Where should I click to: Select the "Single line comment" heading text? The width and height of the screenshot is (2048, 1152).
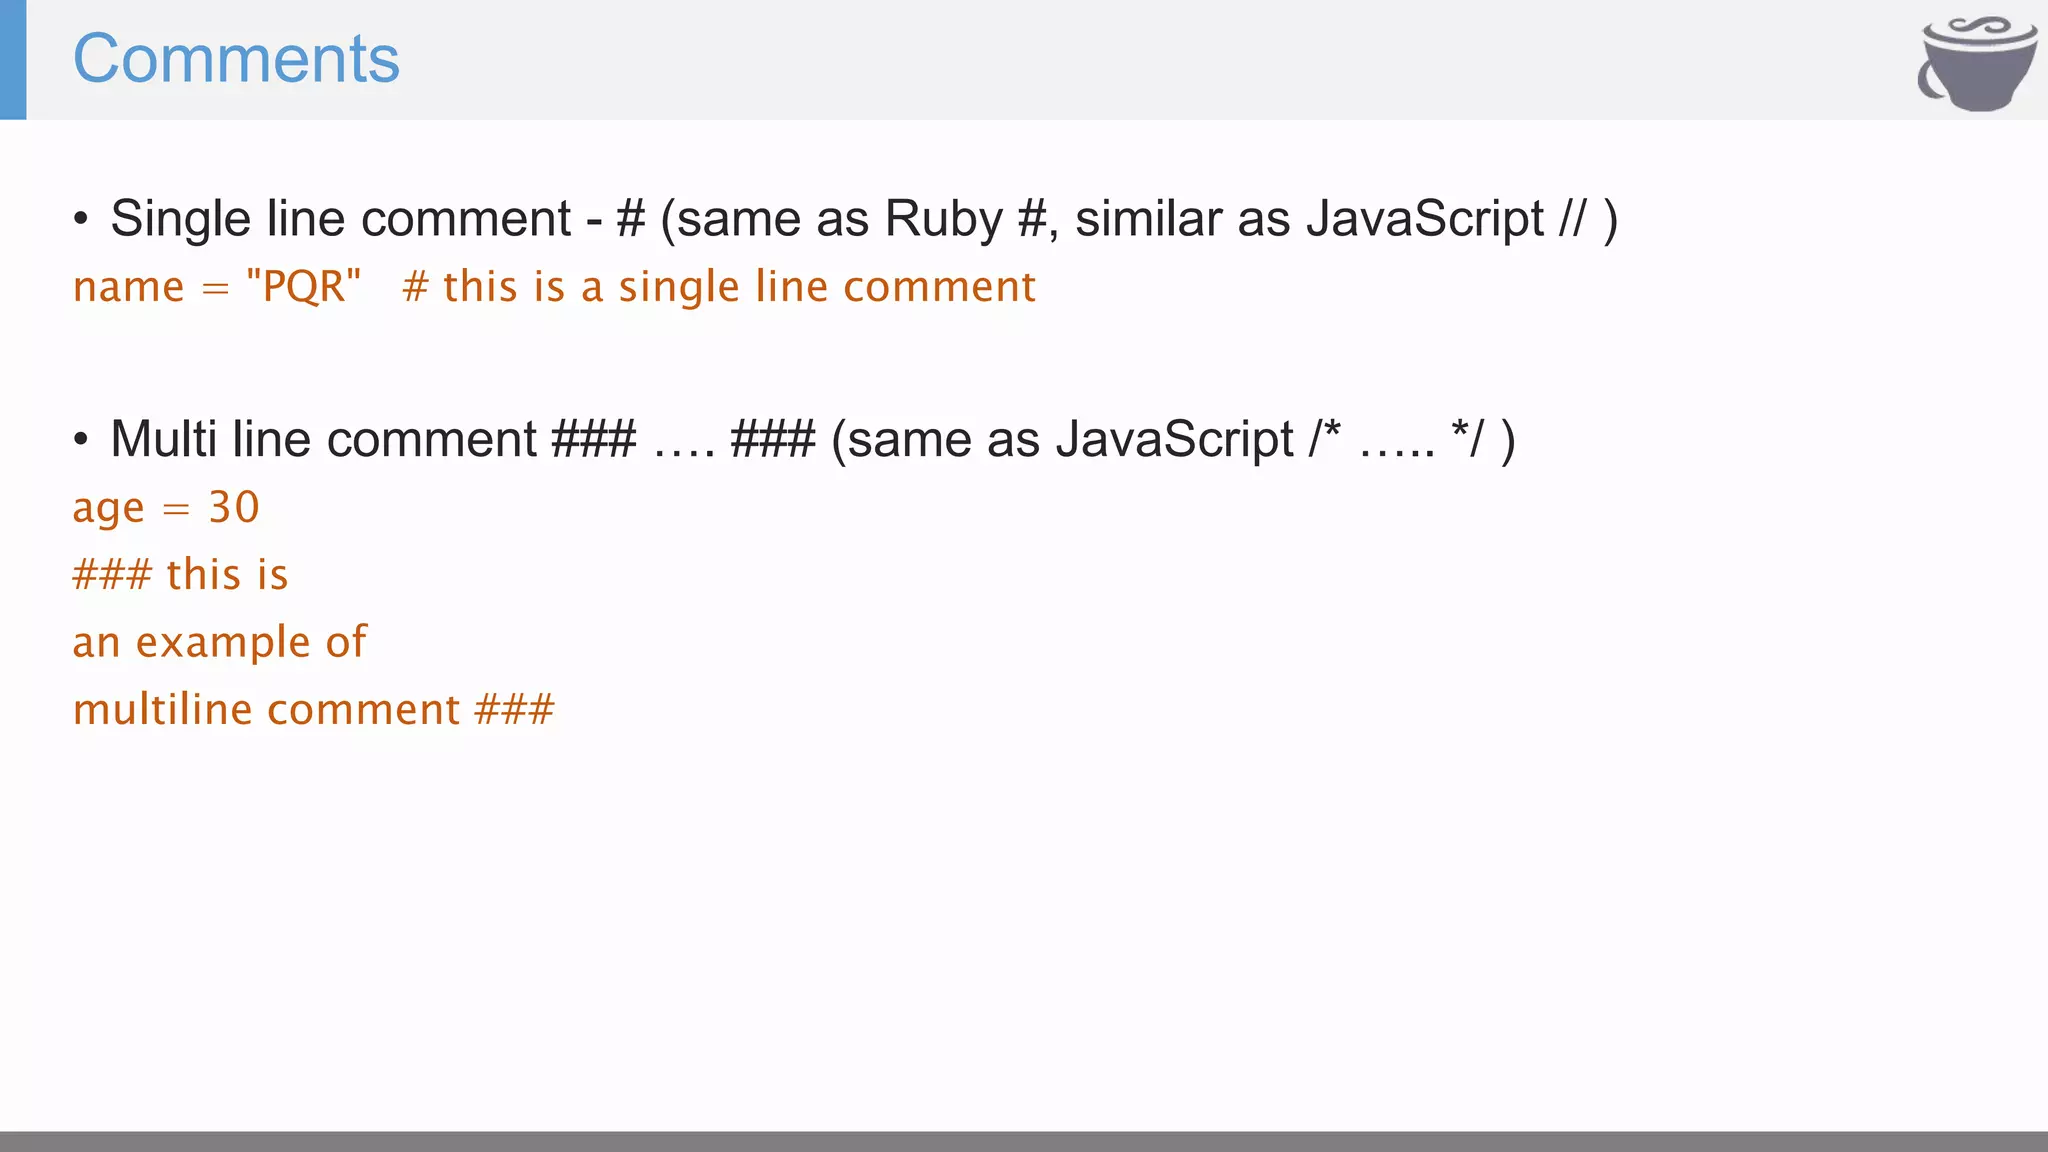[340, 219]
